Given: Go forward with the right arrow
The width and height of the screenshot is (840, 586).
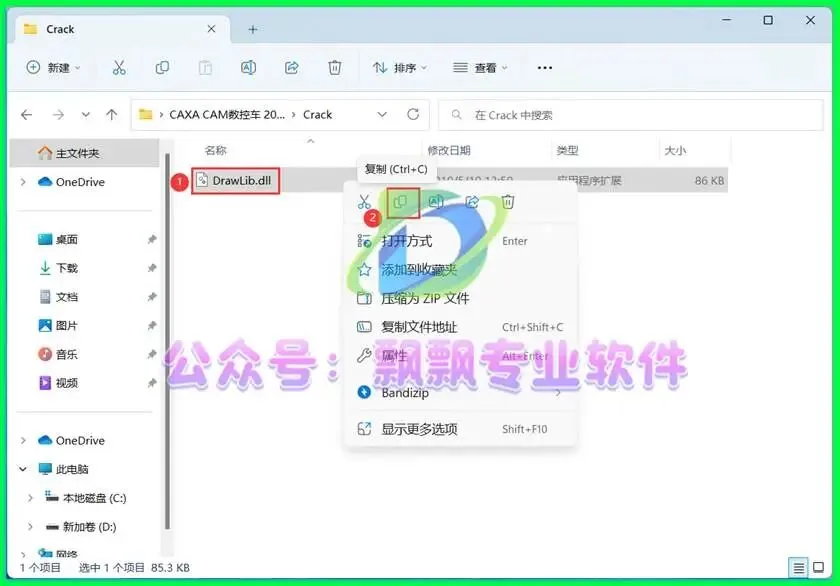Looking at the screenshot, I should pos(58,115).
